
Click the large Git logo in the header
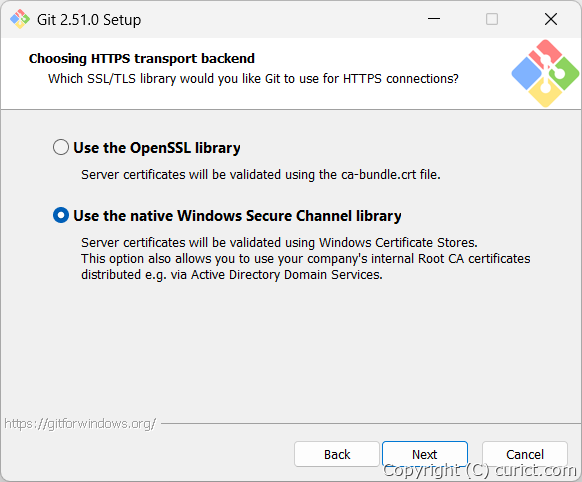(545, 73)
